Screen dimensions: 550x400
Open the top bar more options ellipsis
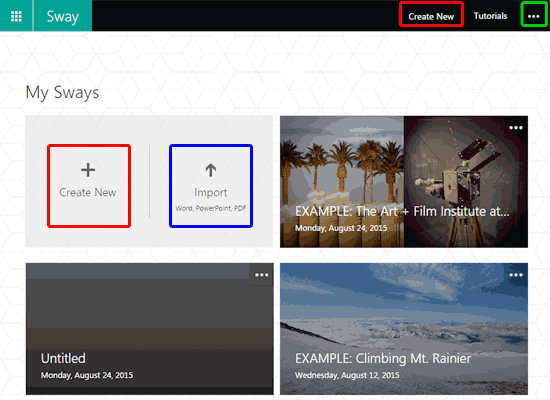(x=534, y=16)
